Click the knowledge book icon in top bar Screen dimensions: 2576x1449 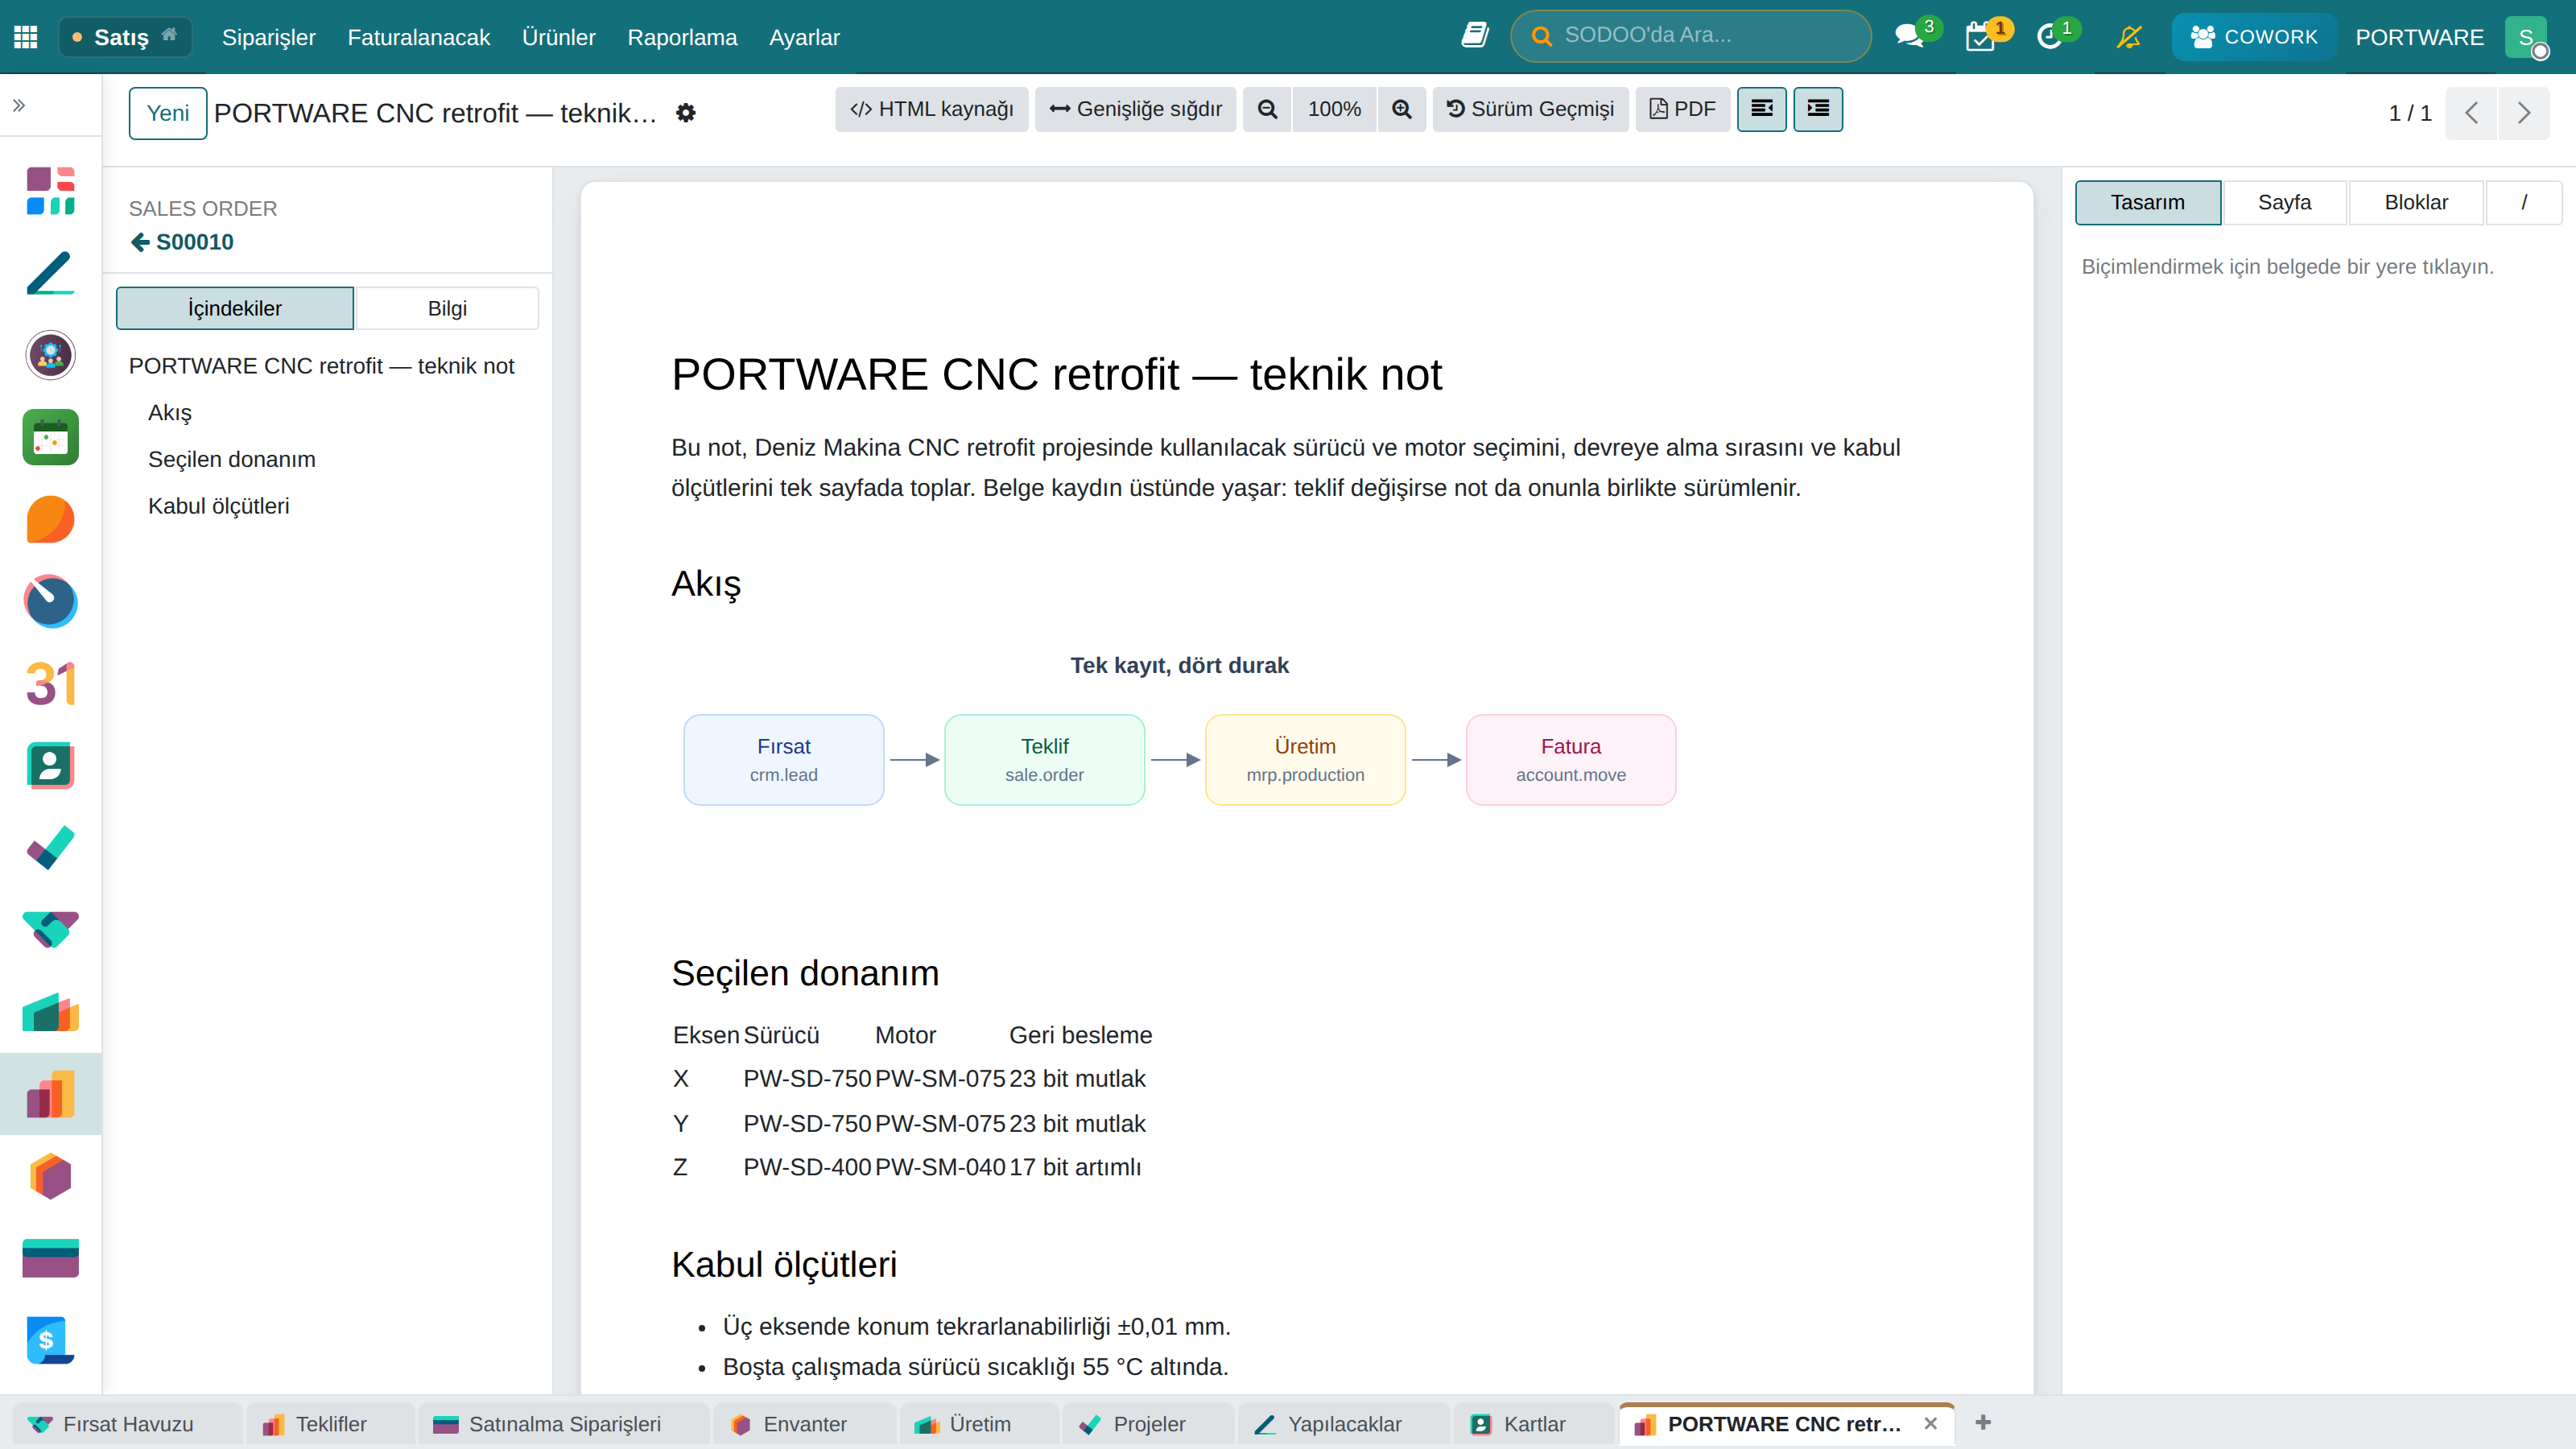pyautogui.click(x=1475, y=36)
